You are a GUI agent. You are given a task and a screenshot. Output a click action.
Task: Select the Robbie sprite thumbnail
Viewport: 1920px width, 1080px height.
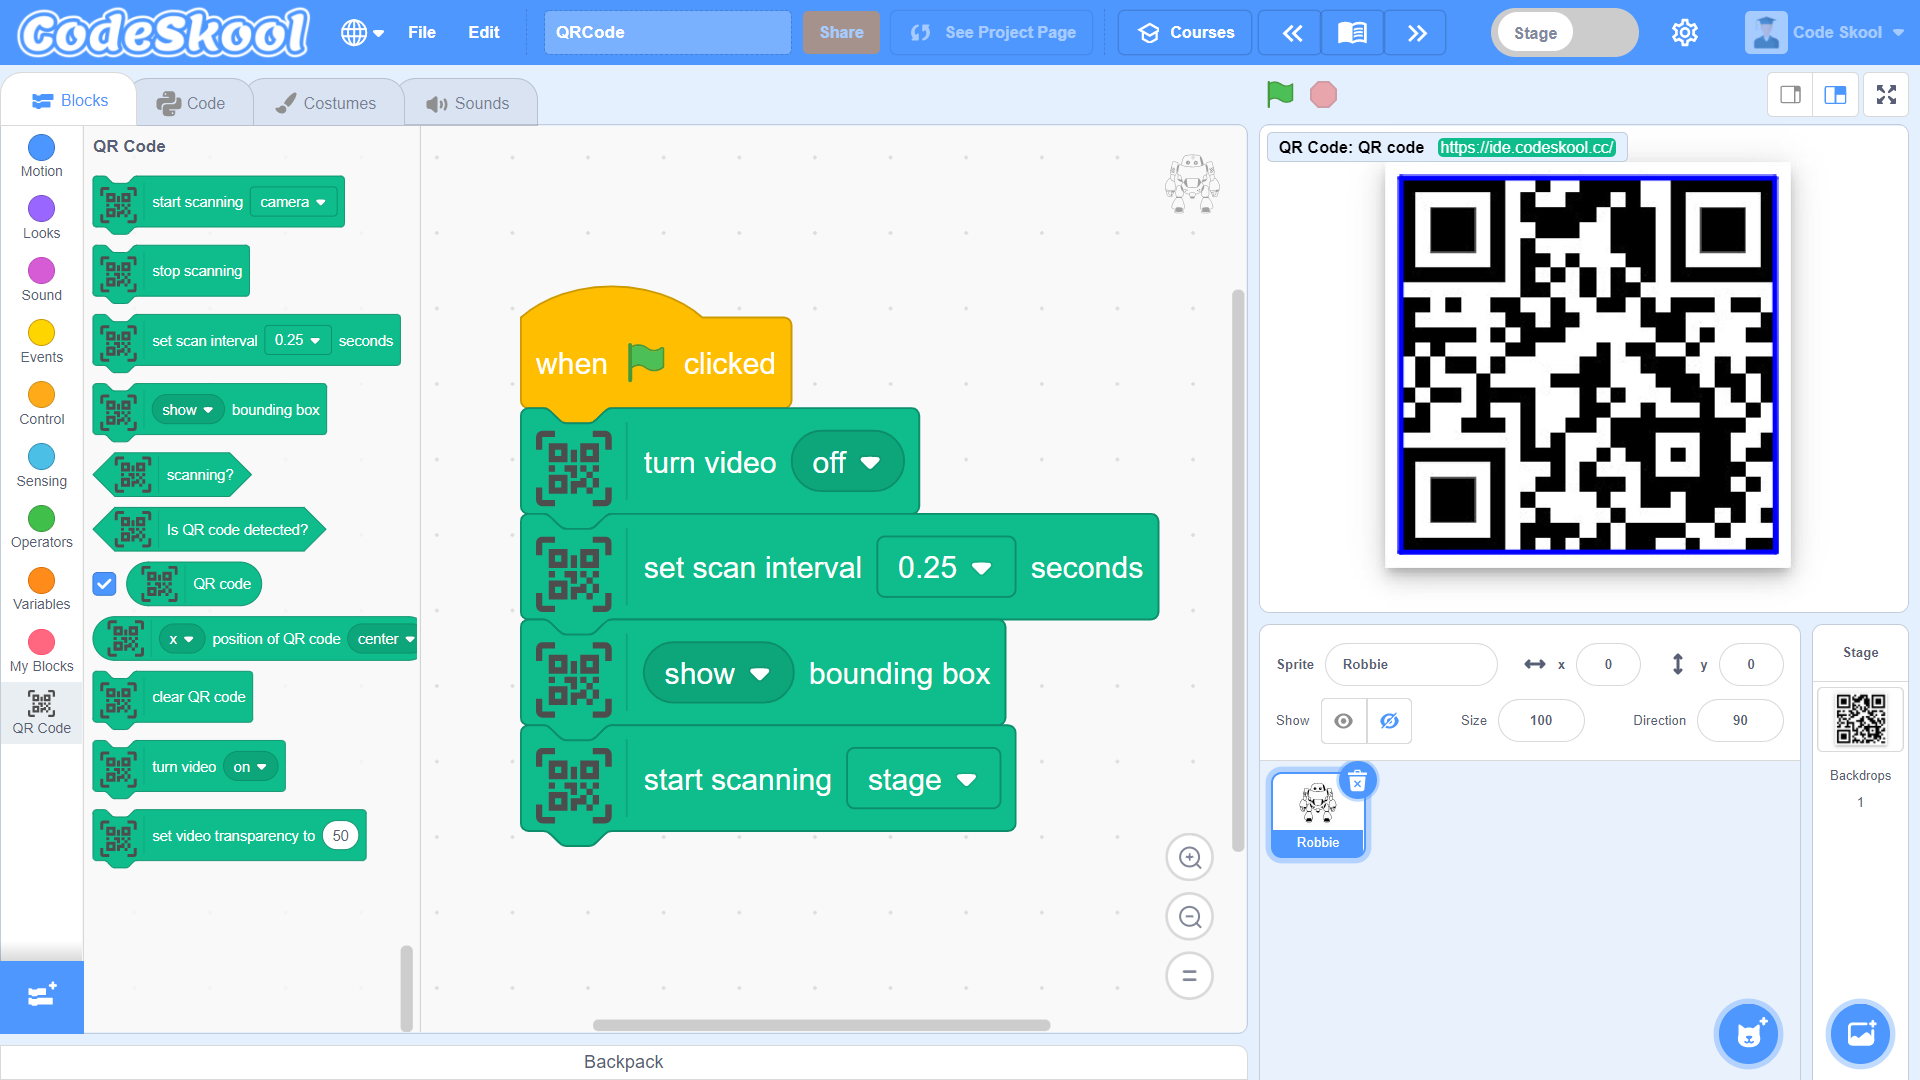coord(1317,812)
